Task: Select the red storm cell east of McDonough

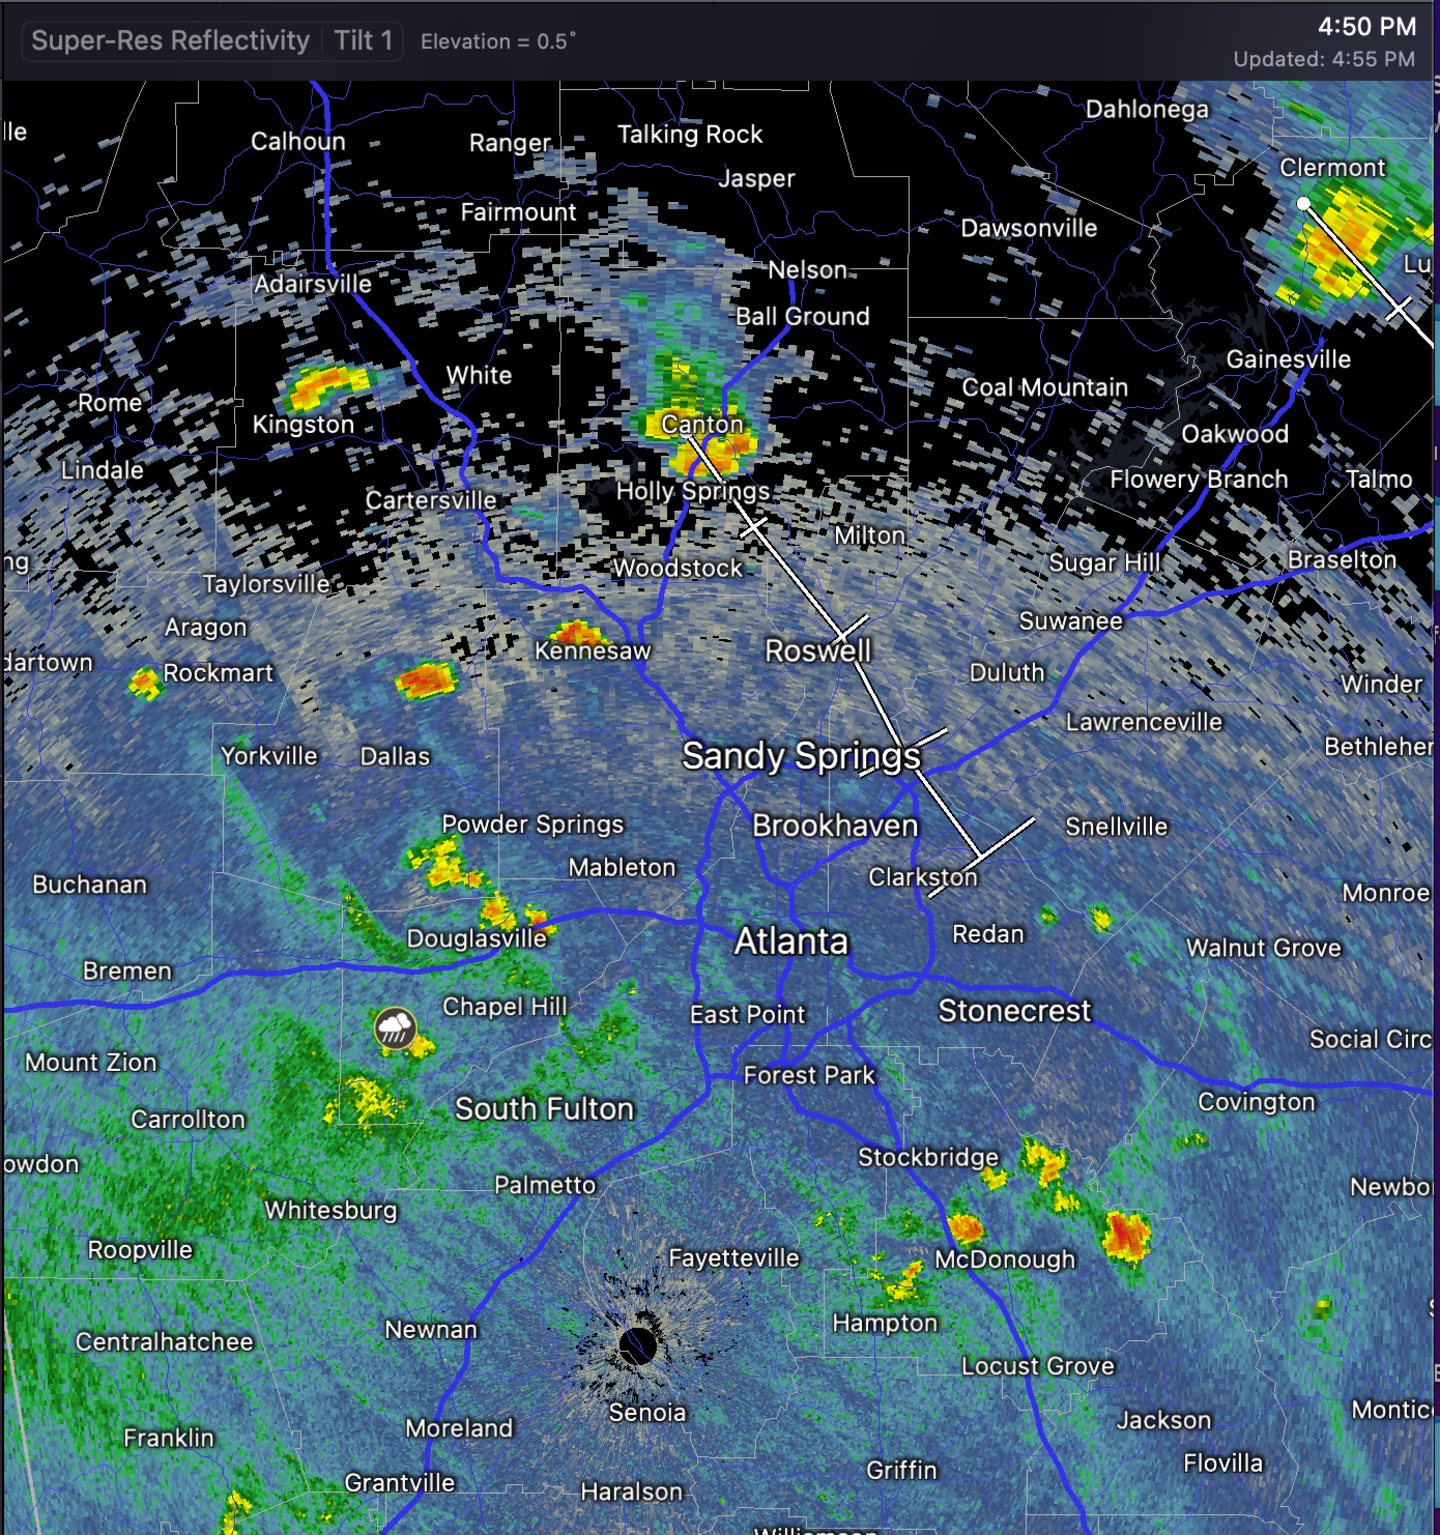Action: point(1127,1234)
